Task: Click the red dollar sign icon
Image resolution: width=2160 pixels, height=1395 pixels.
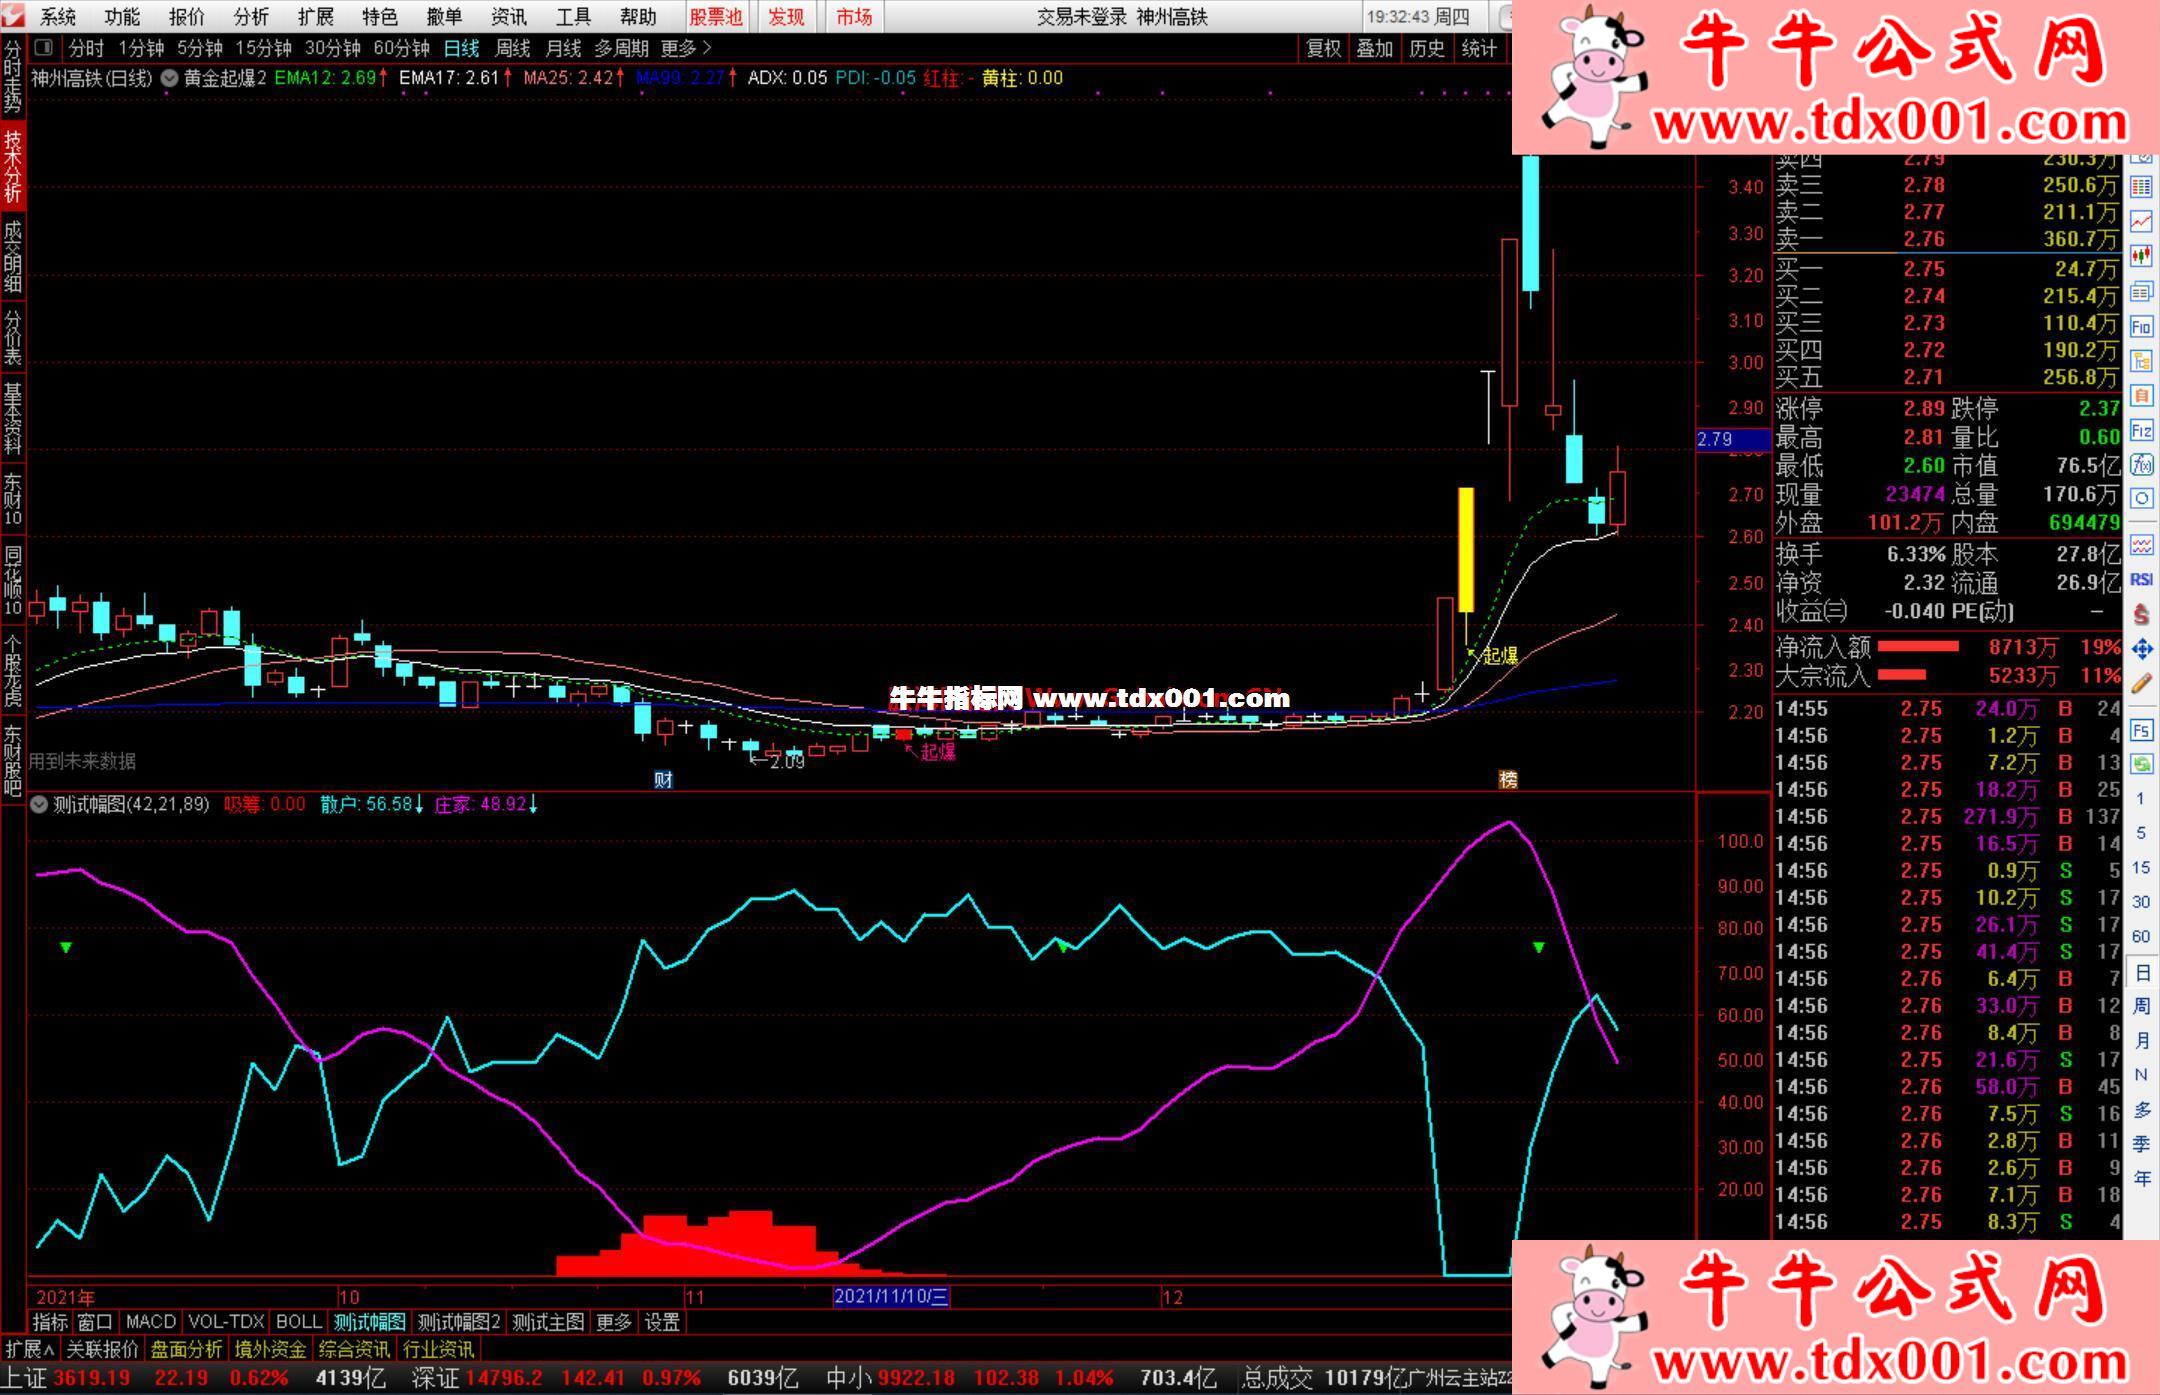Action: 2141,615
